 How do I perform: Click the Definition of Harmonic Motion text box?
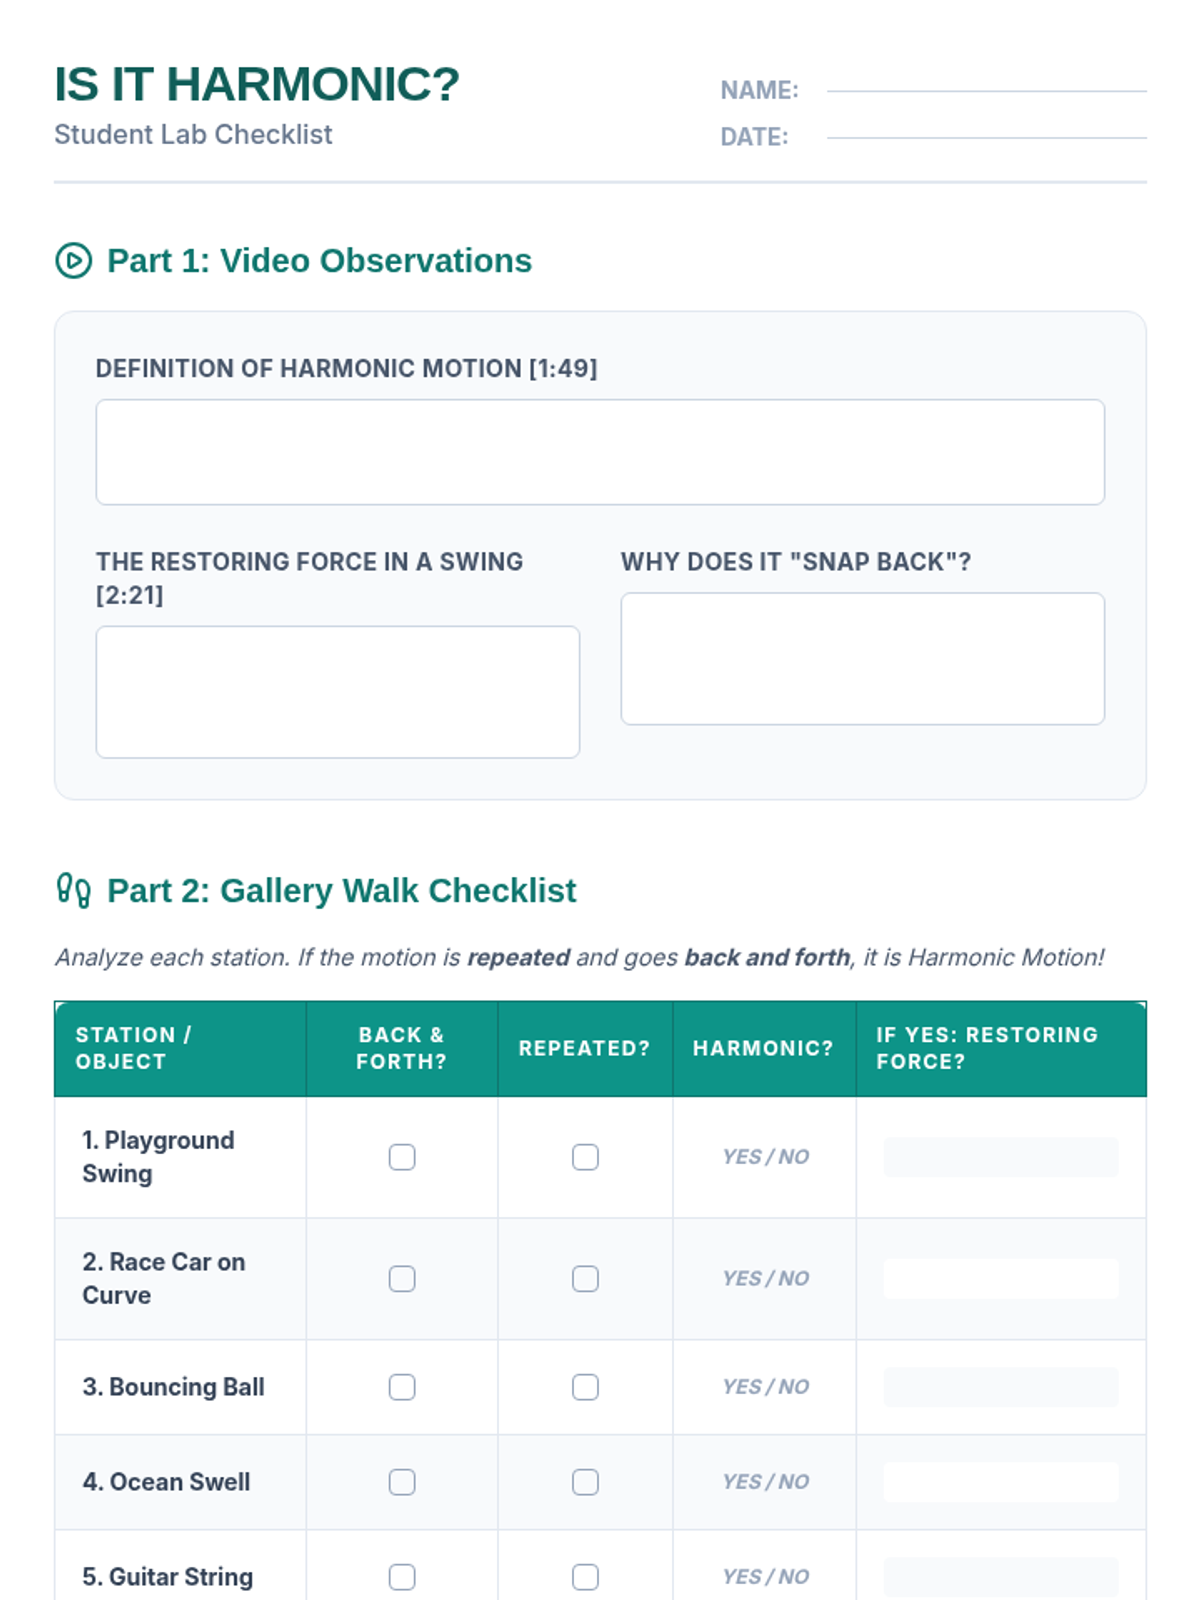tap(600, 452)
